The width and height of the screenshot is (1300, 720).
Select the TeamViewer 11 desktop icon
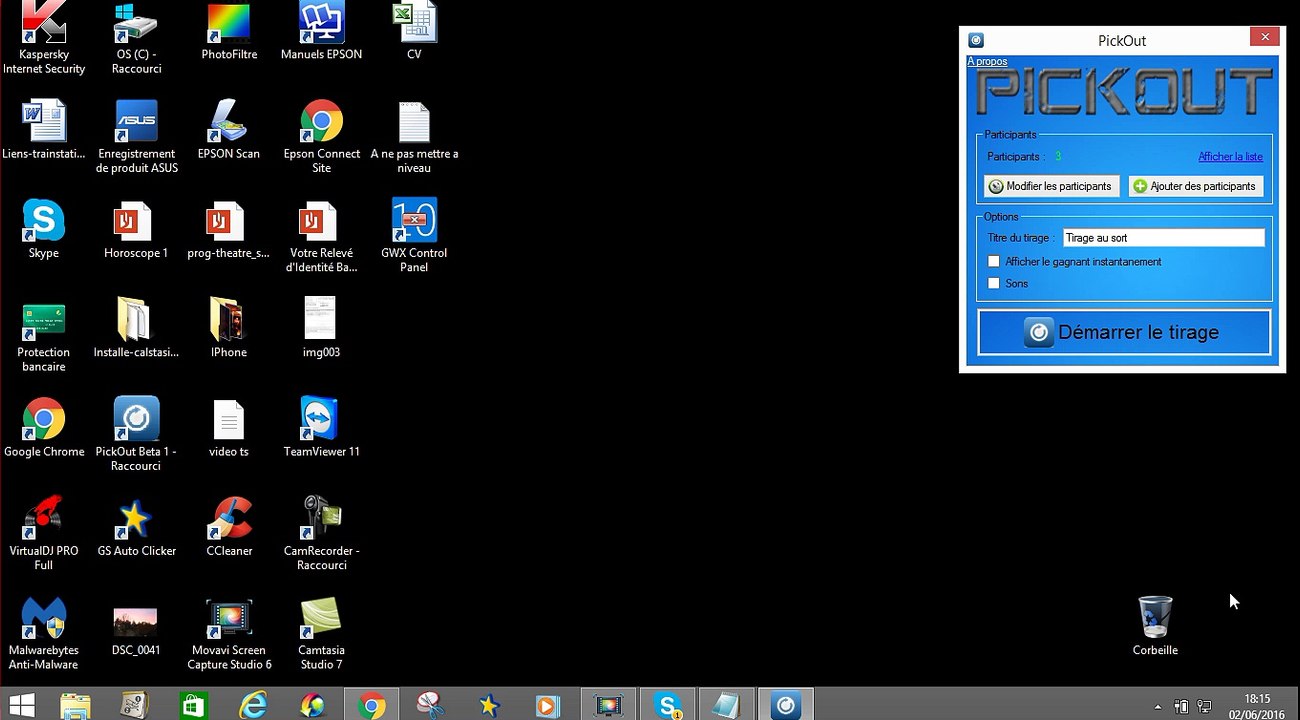[321, 427]
